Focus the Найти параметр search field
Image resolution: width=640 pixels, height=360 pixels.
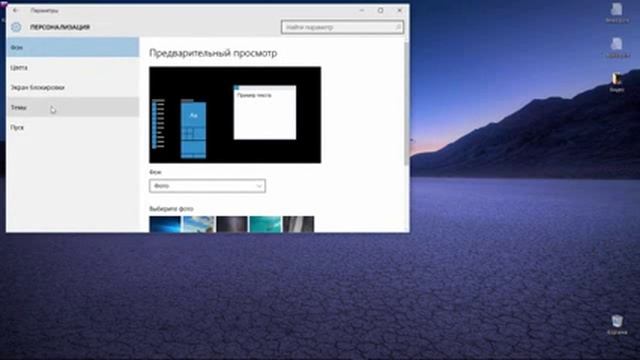point(342,27)
